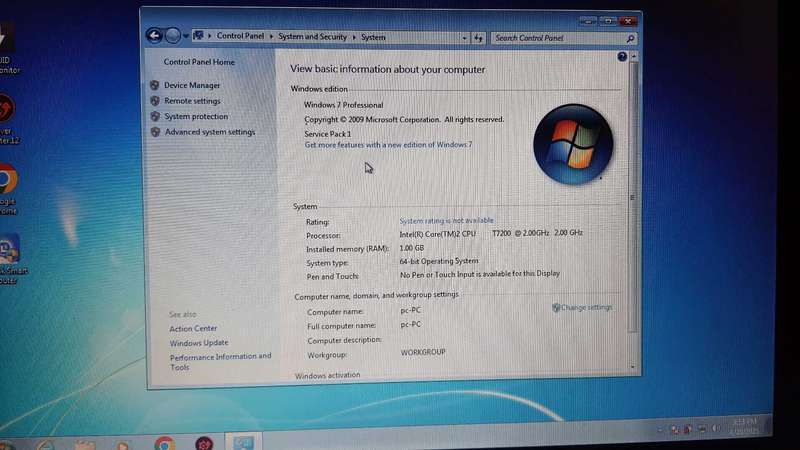The image size is (800, 450).
Task: Click shield icon beside Advanced system settings
Action: click(156, 132)
